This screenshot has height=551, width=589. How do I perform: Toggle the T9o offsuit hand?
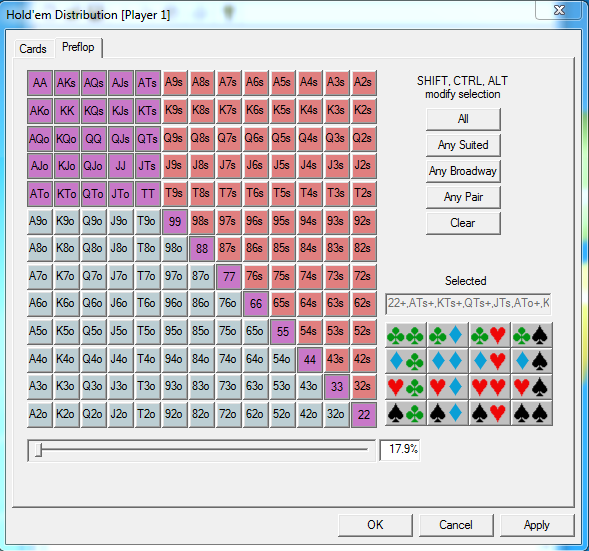click(148, 221)
